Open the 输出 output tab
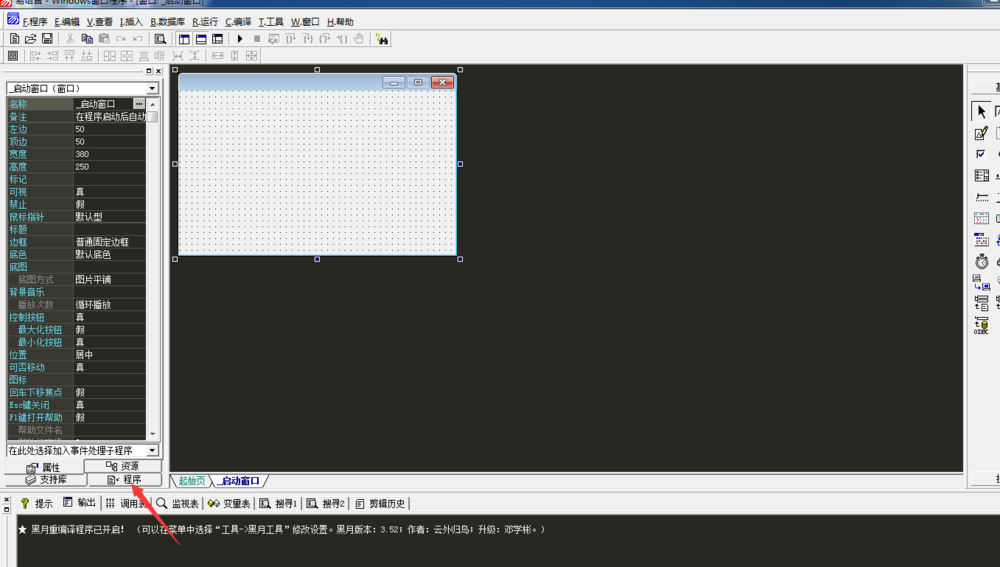This screenshot has height=567, width=1000. pyautogui.click(x=79, y=503)
